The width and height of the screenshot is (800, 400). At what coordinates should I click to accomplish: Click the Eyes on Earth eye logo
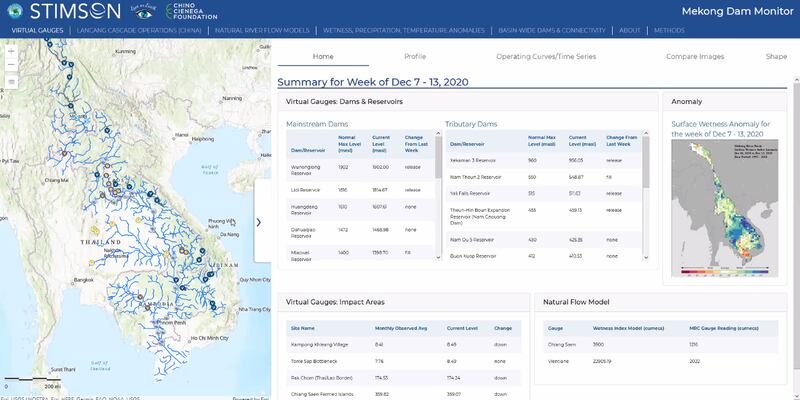pyautogui.click(x=141, y=11)
